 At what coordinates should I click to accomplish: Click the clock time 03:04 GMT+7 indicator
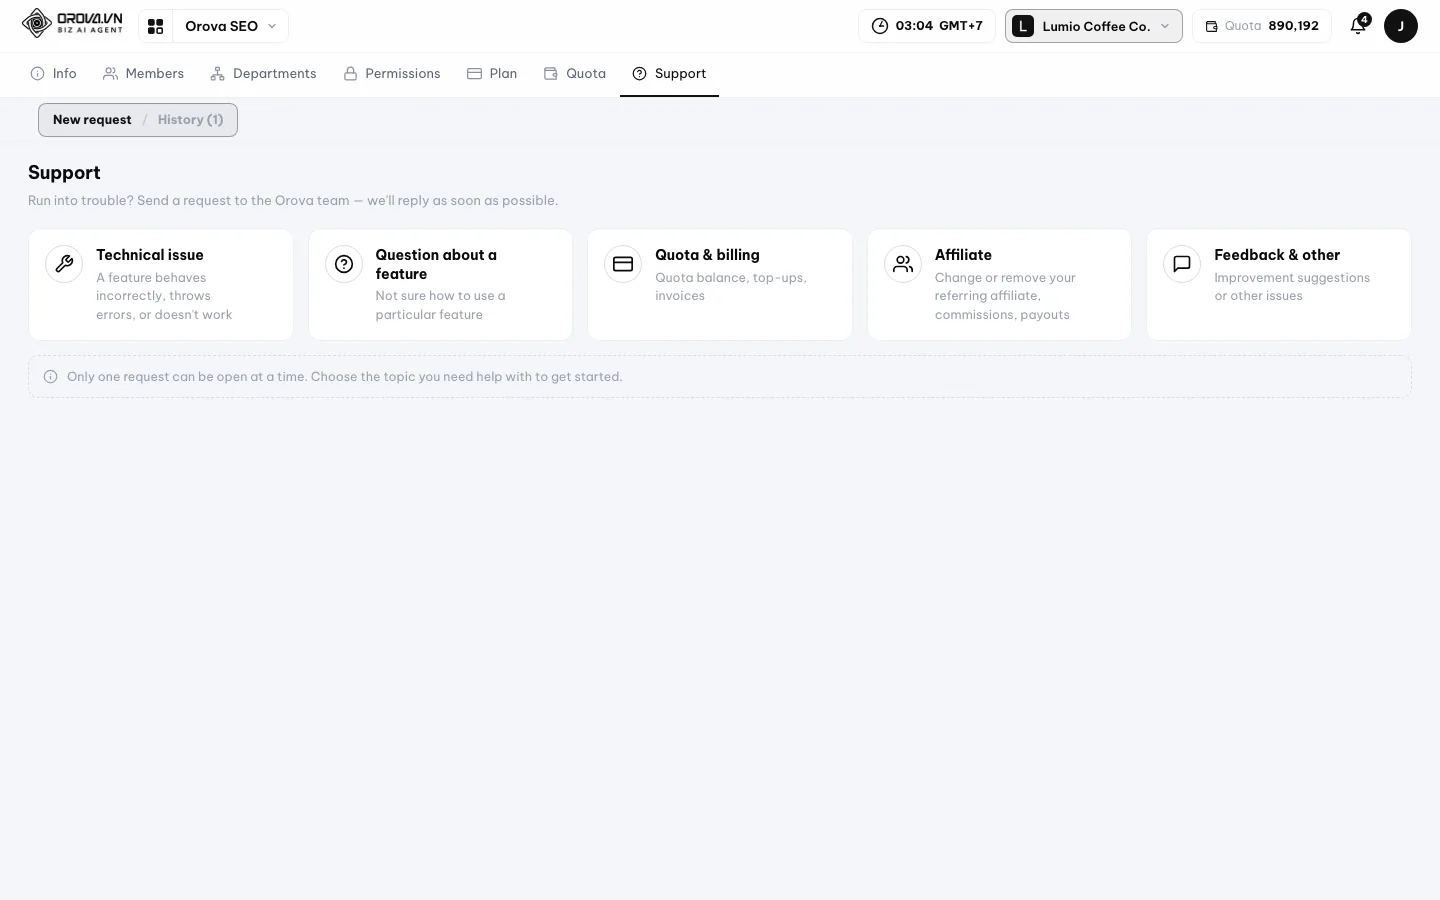point(927,26)
